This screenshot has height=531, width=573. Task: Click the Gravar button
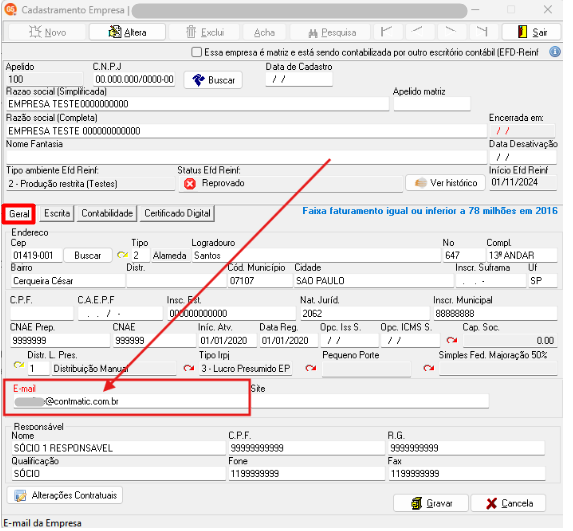coord(431,503)
